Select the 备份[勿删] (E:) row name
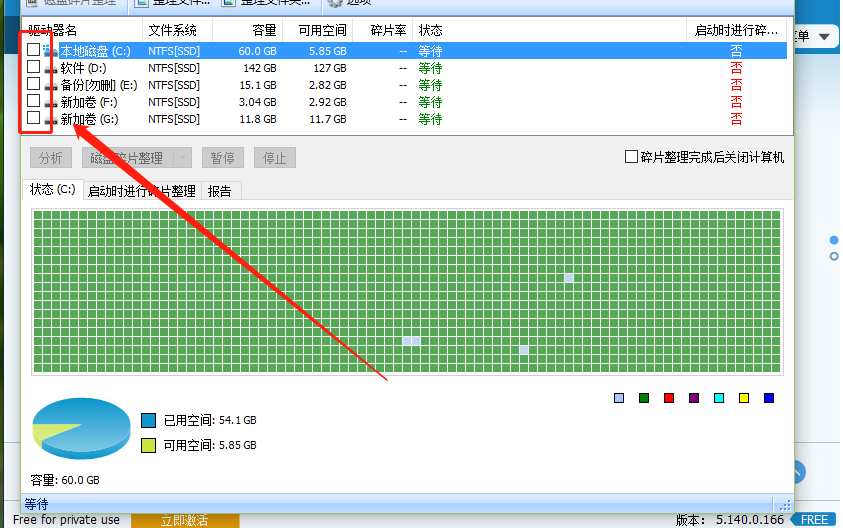Screen dimensions: 843x528 click(x=99, y=85)
